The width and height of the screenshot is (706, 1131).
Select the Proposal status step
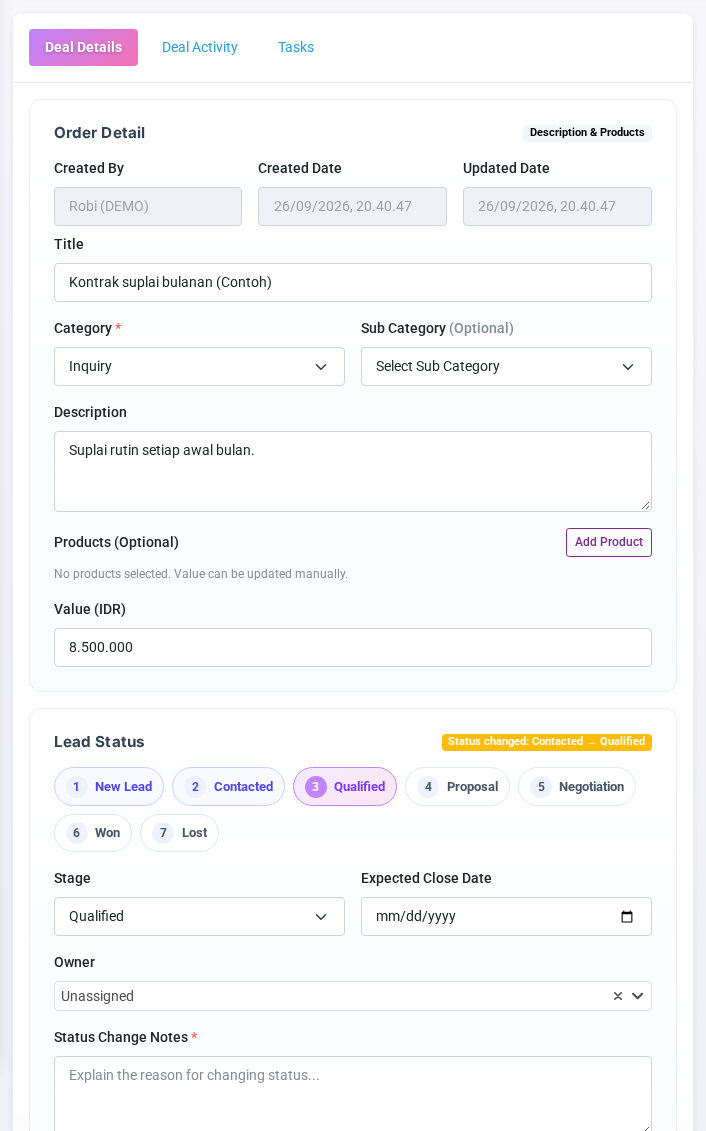457,787
